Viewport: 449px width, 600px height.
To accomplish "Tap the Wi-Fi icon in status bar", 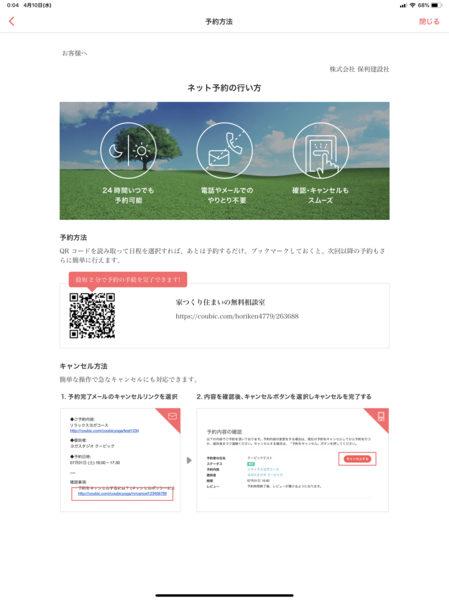I will tap(412, 5).
